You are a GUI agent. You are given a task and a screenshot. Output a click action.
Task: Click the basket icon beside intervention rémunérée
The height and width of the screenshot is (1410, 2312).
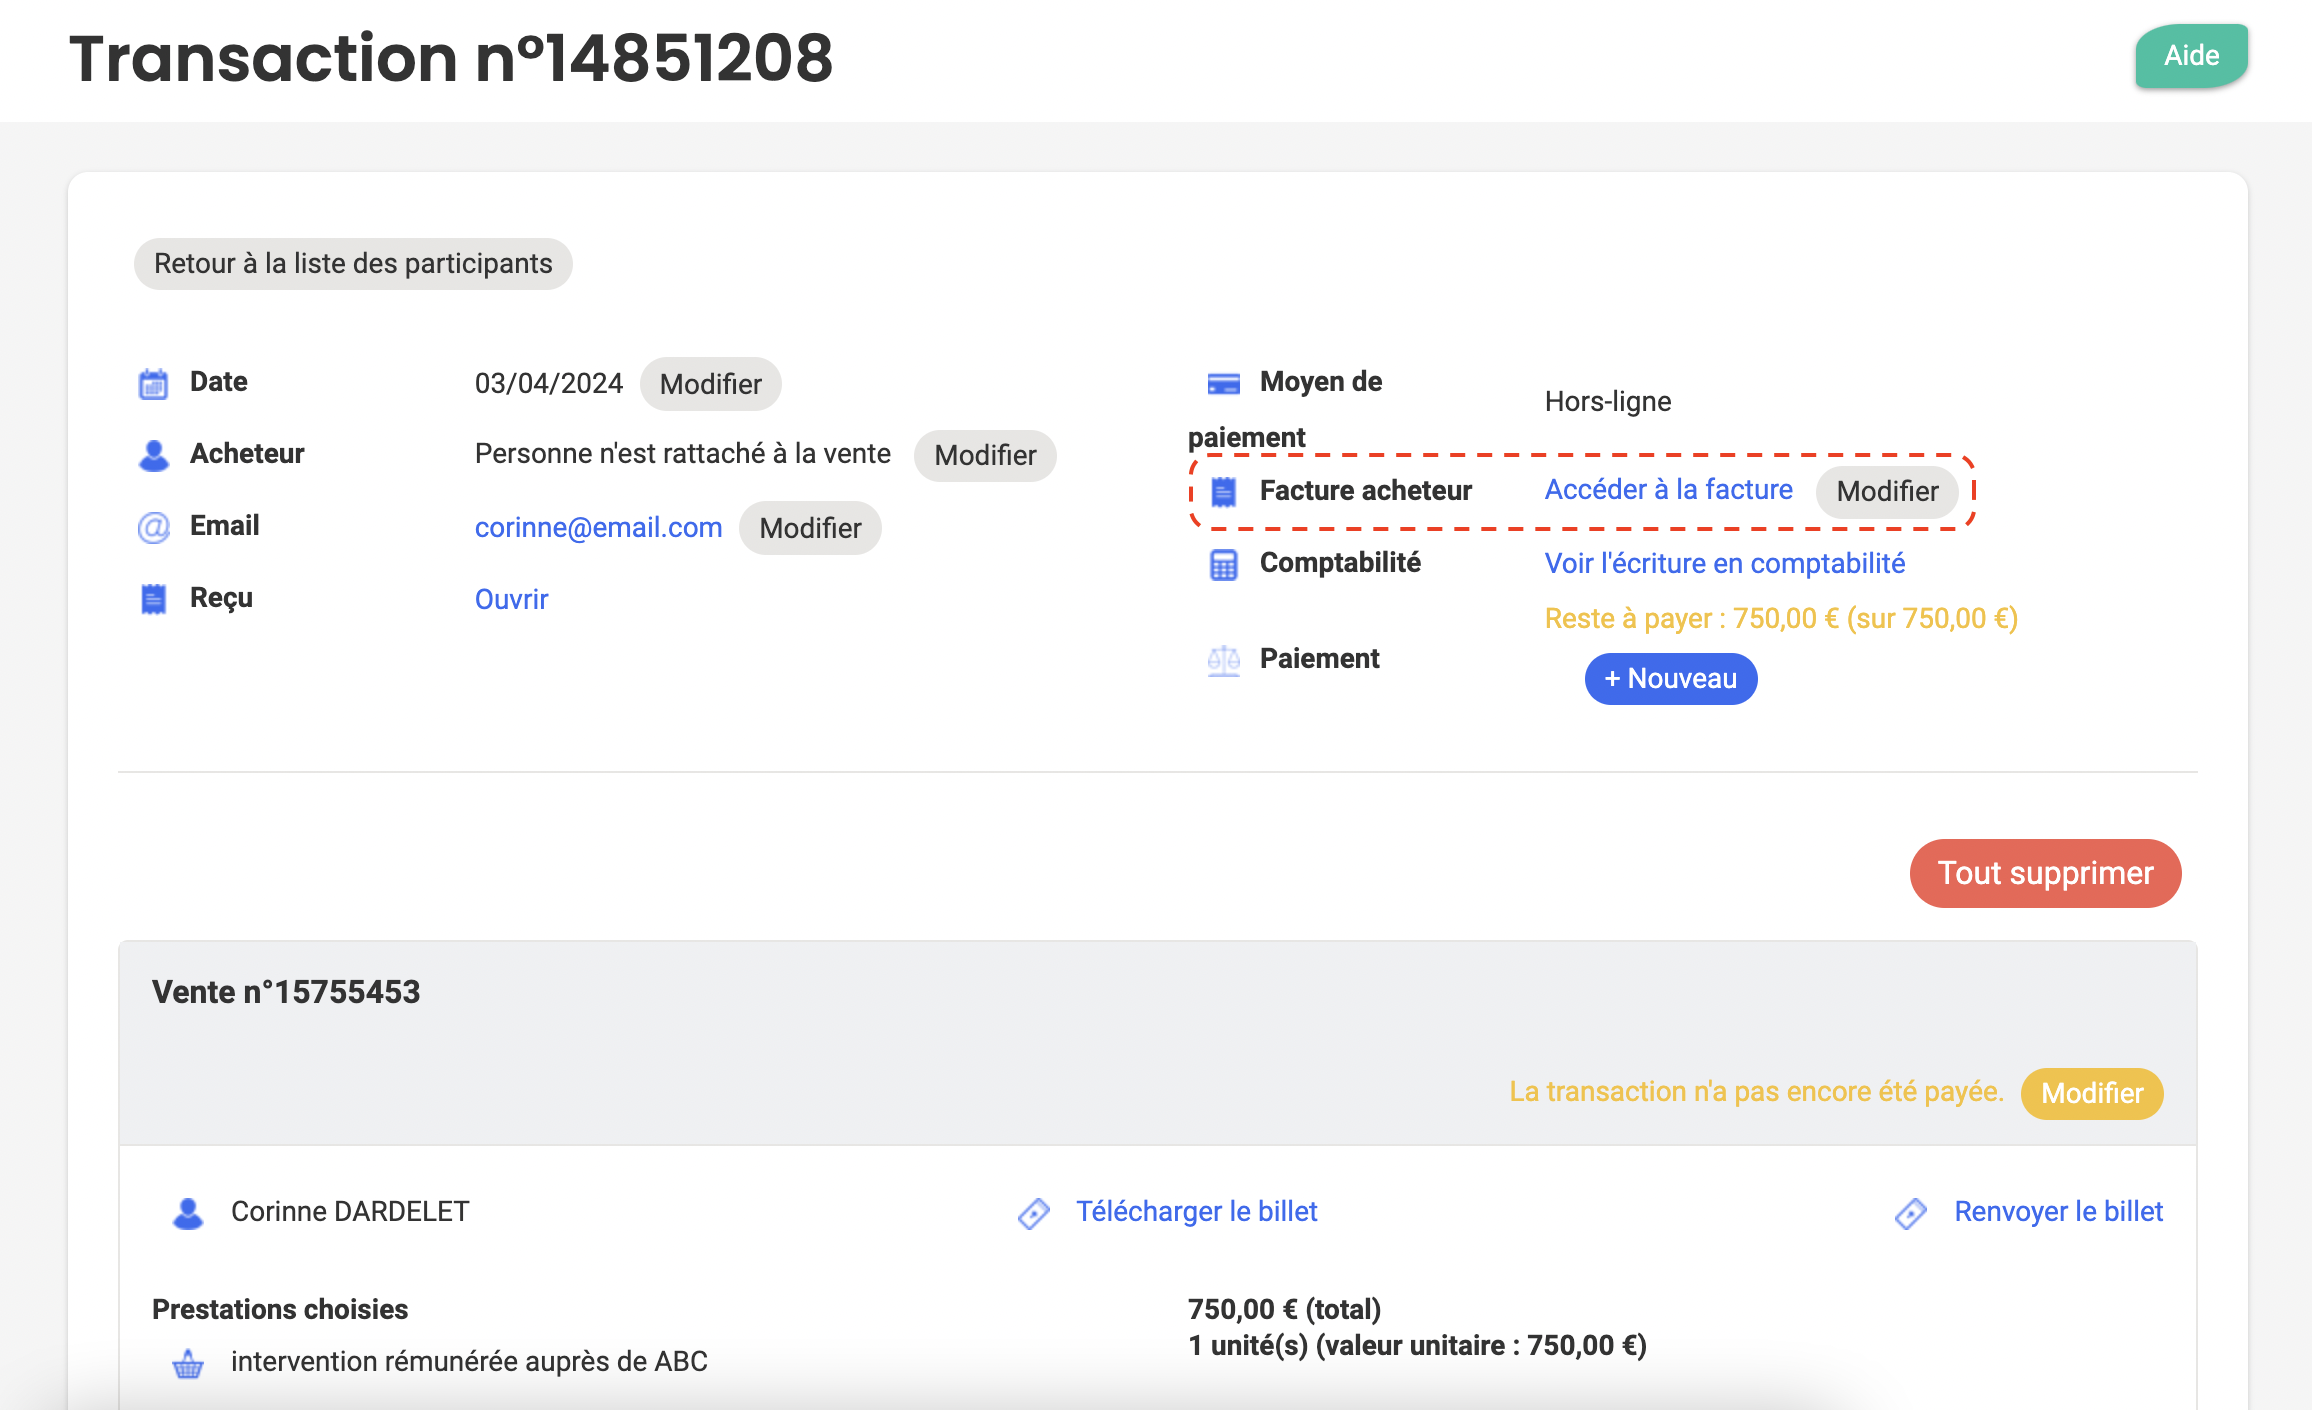pos(188,1363)
